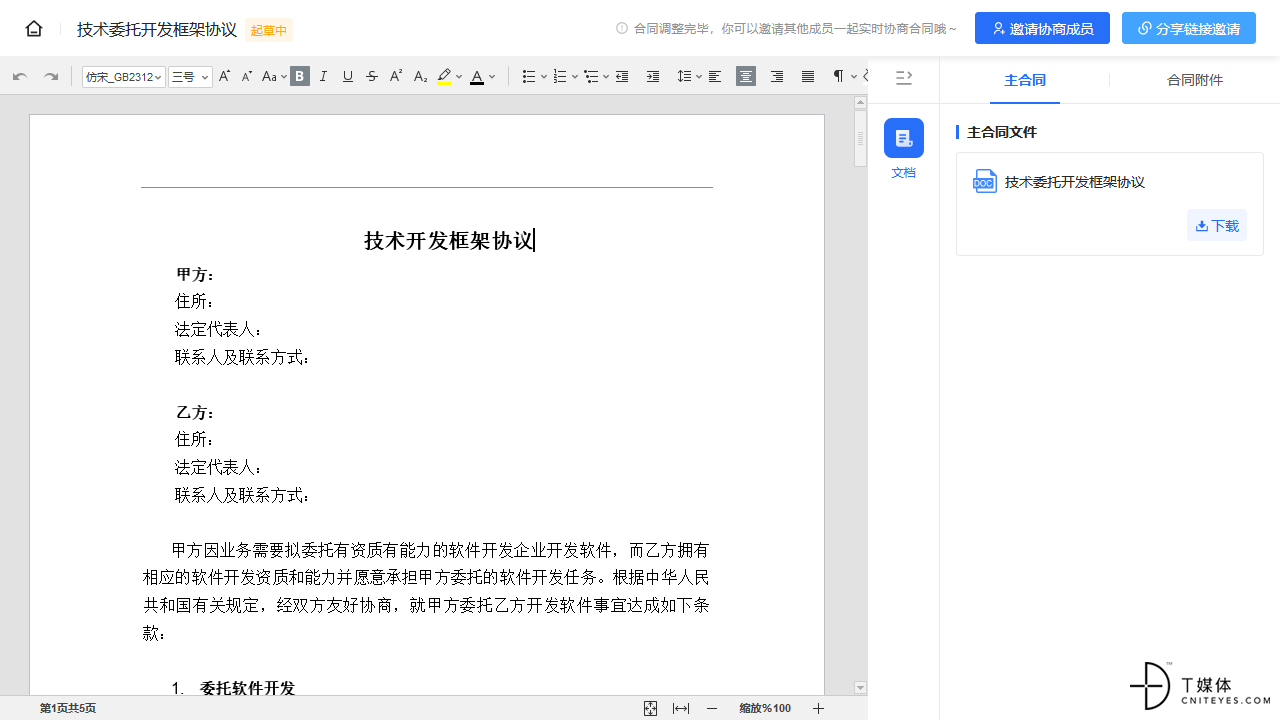This screenshot has height=720, width=1280.
Task: Open bullet list style dropdown
Action: tap(543, 76)
